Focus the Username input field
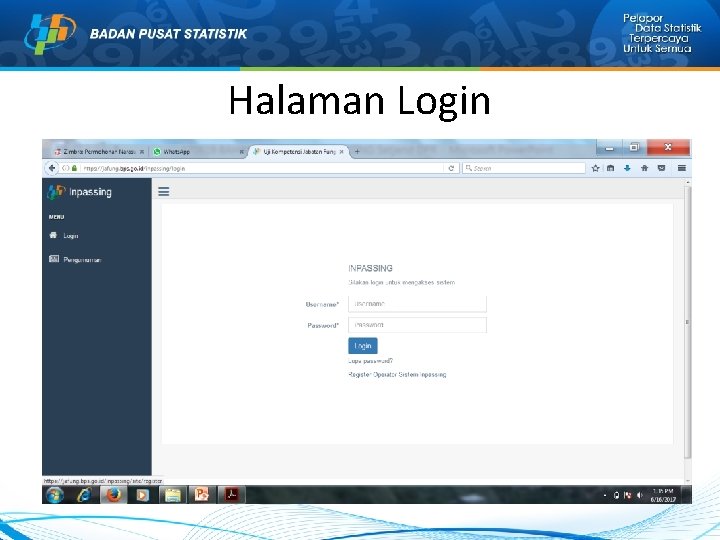Viewport: 720px width, 540px height. pyautogui.click(x=417, y=304)
